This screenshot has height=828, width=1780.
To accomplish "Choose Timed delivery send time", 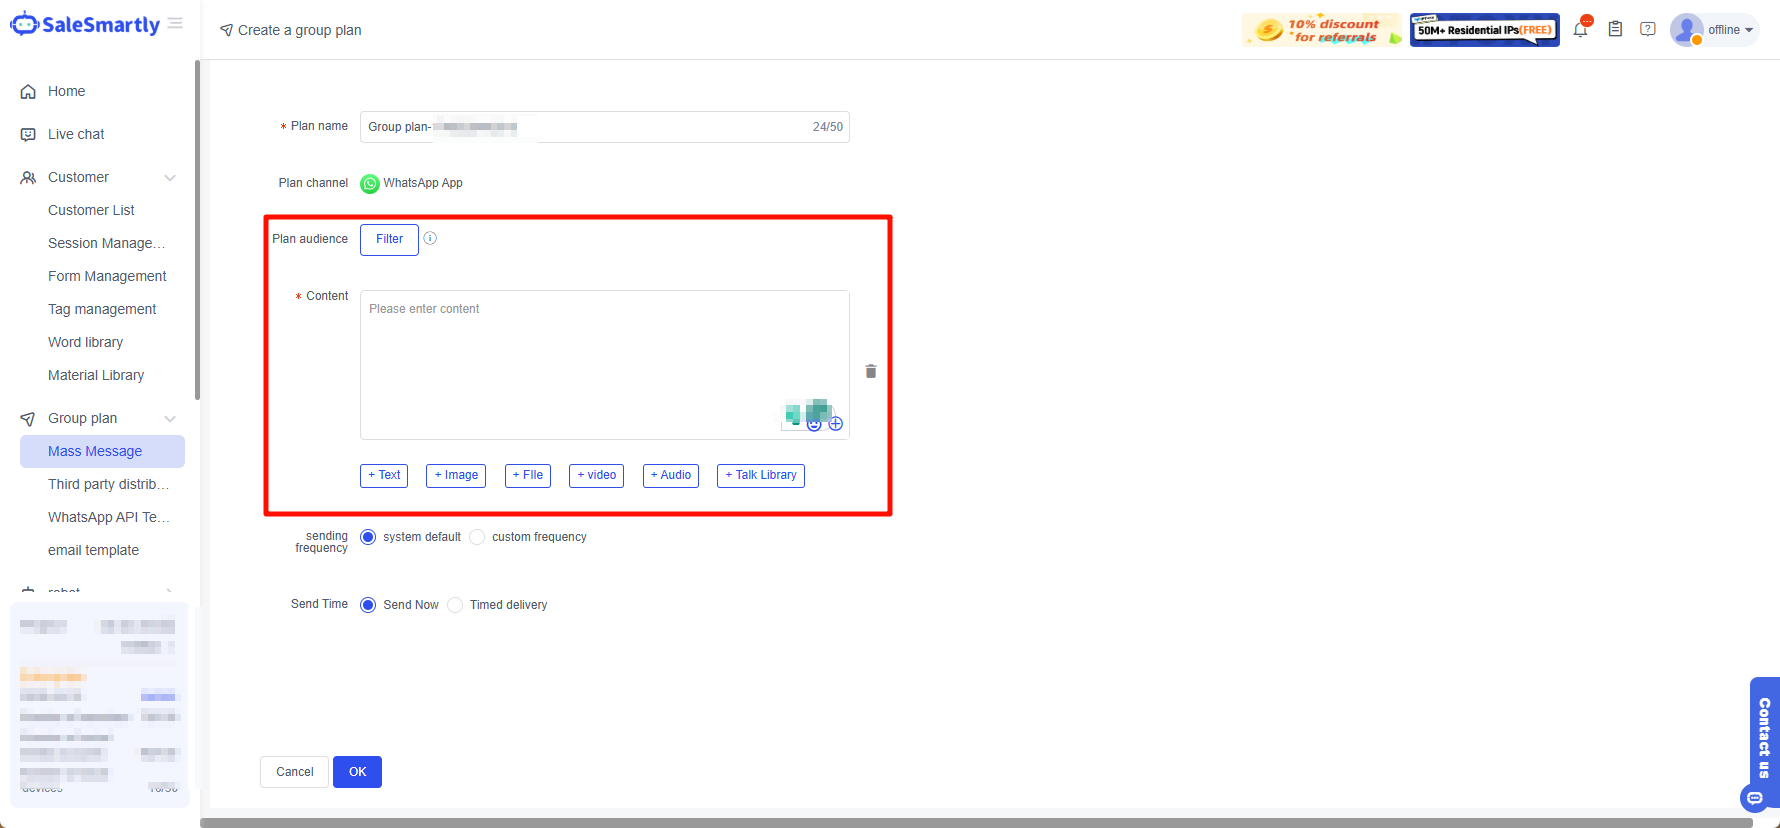I will tap(456, 605).
